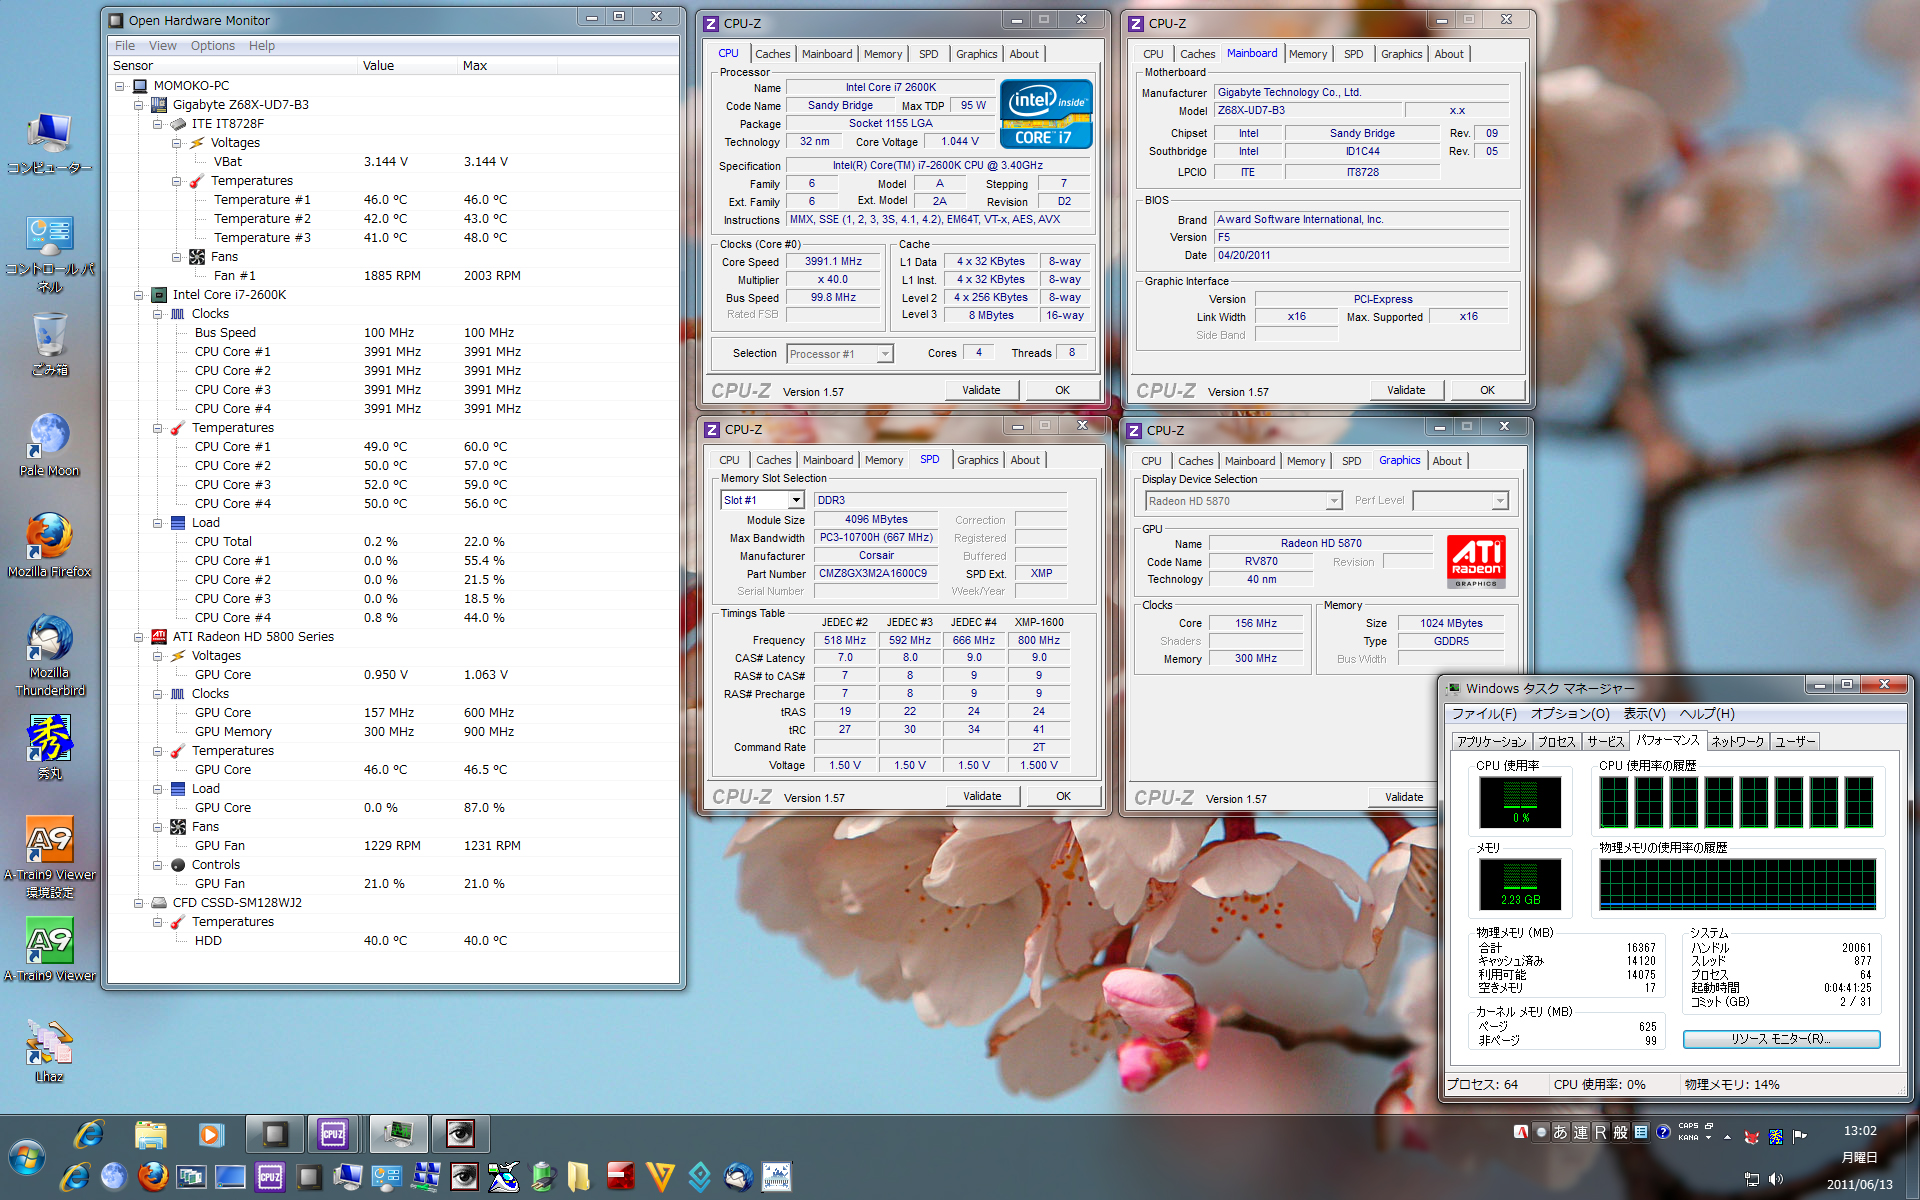Click the Windows Start orb
The height and width of the screenshot is (1200, 1920).
pos(27,1158)
